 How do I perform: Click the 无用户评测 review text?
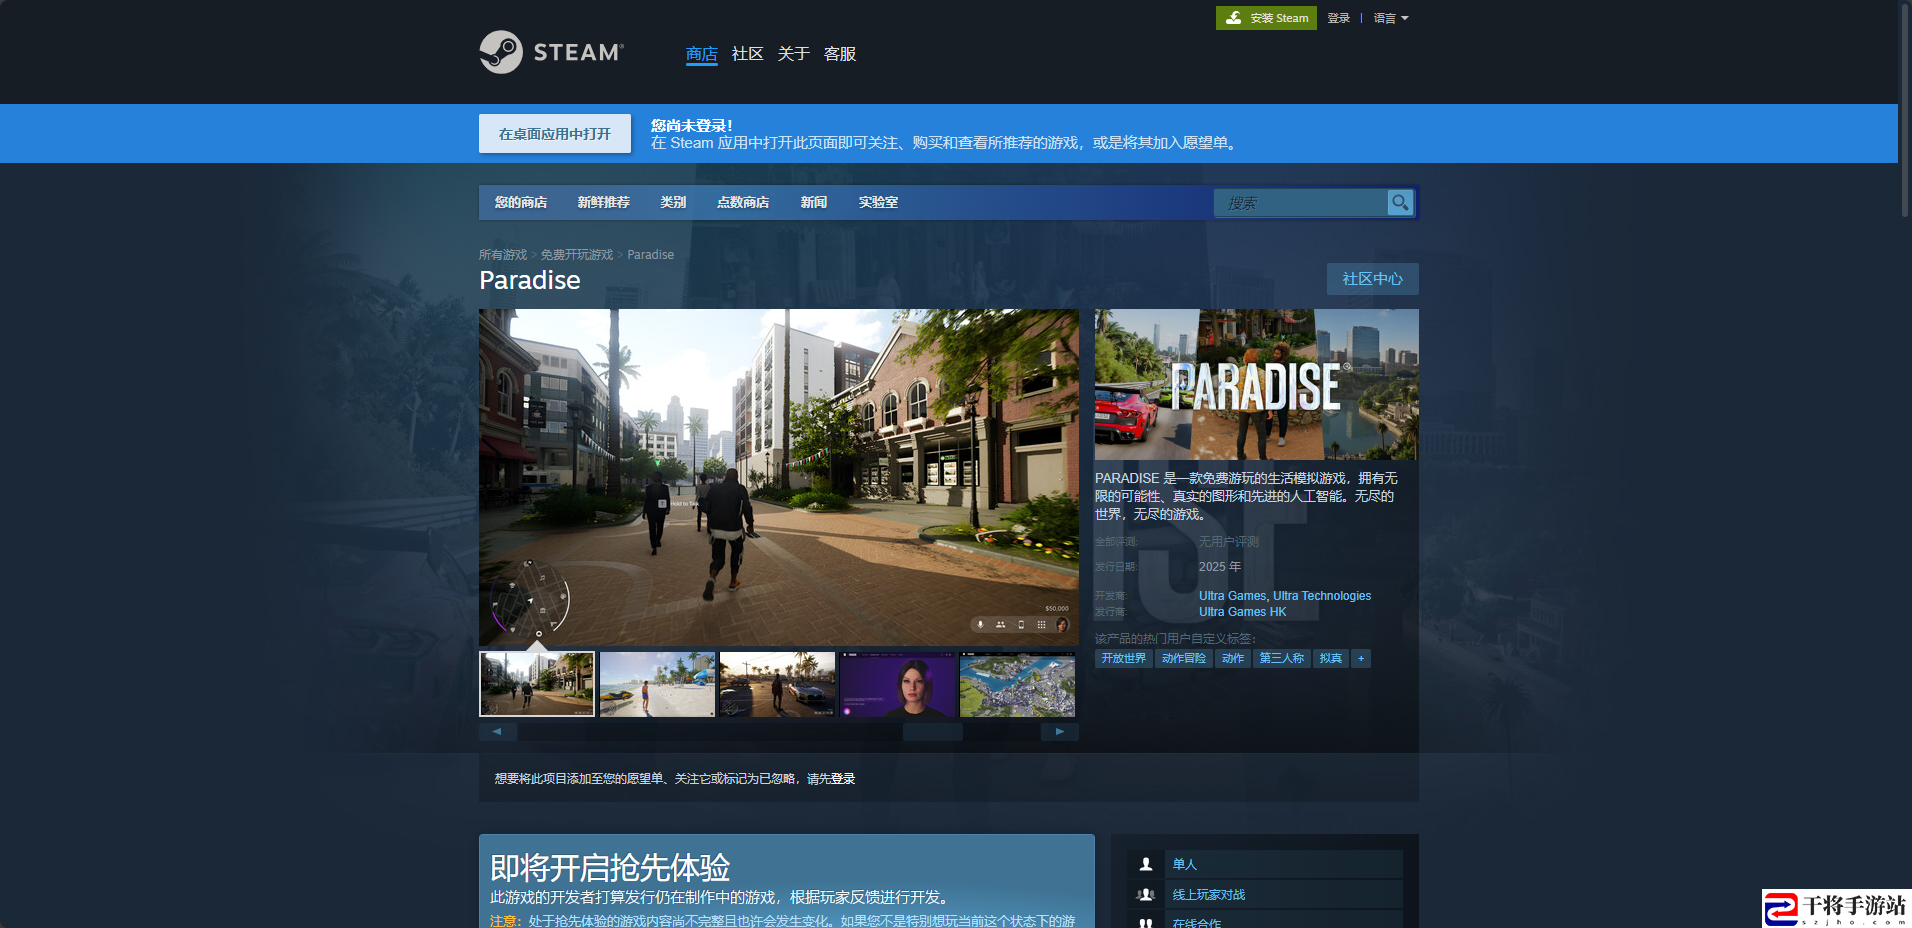1229,542
